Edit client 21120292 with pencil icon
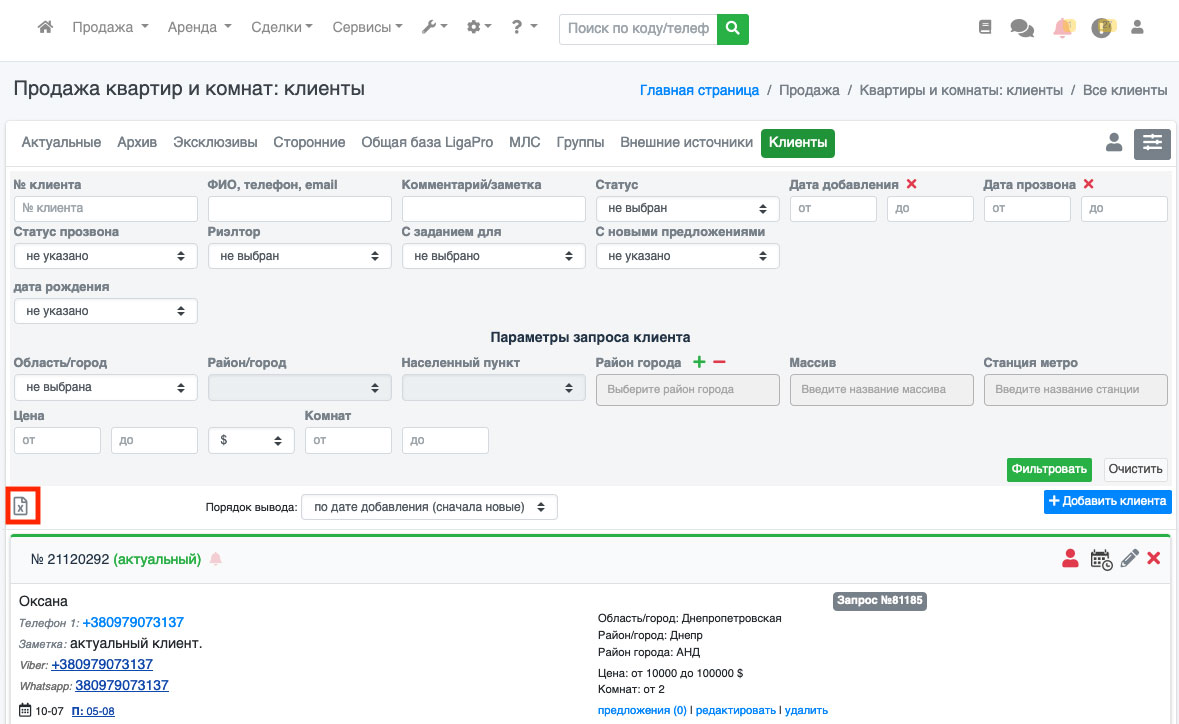Viewport: 1179px width, 724px height. [x=1129, y=559]
